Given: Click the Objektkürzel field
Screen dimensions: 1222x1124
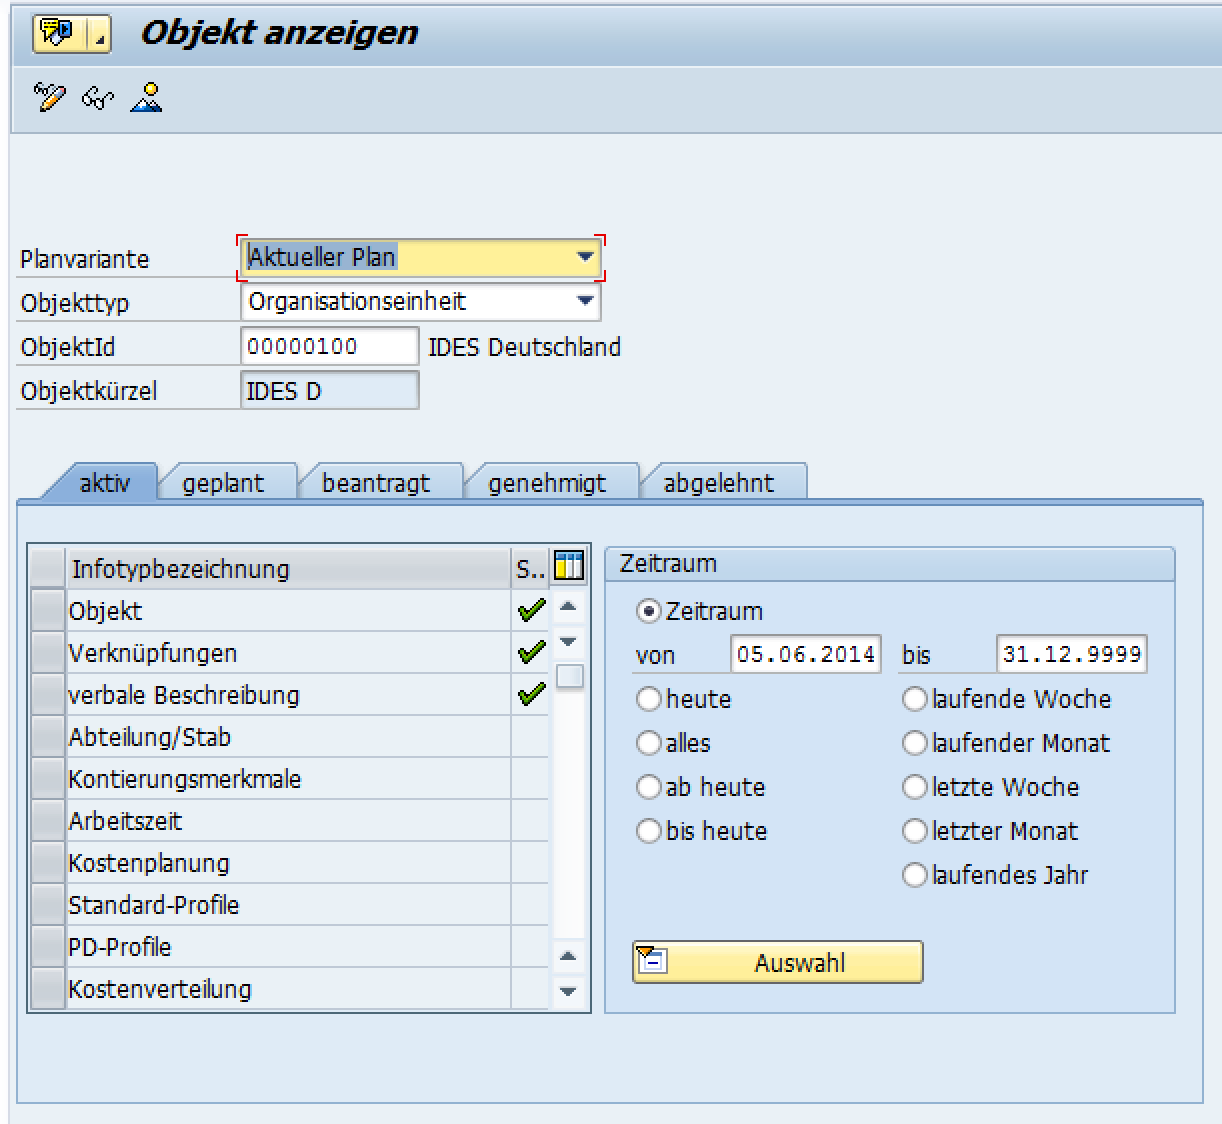Looking at the screenshot, I should (x=330, y=390).
